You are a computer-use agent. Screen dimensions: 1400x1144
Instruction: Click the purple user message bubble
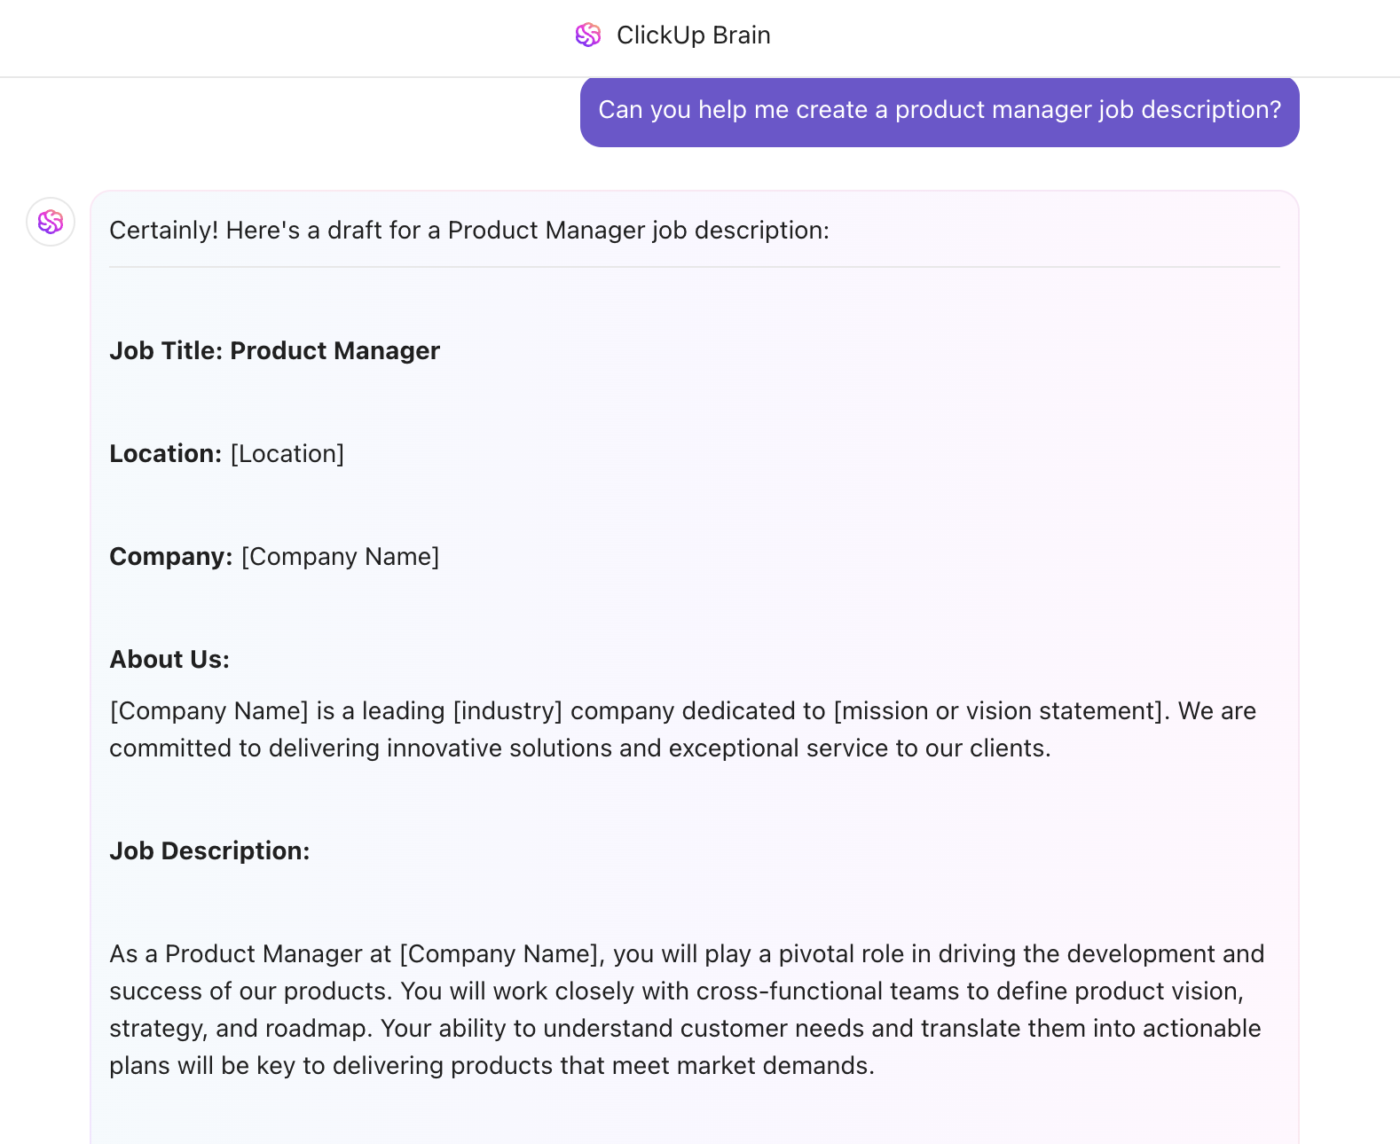pyautogui.click(x=939, y=110)
